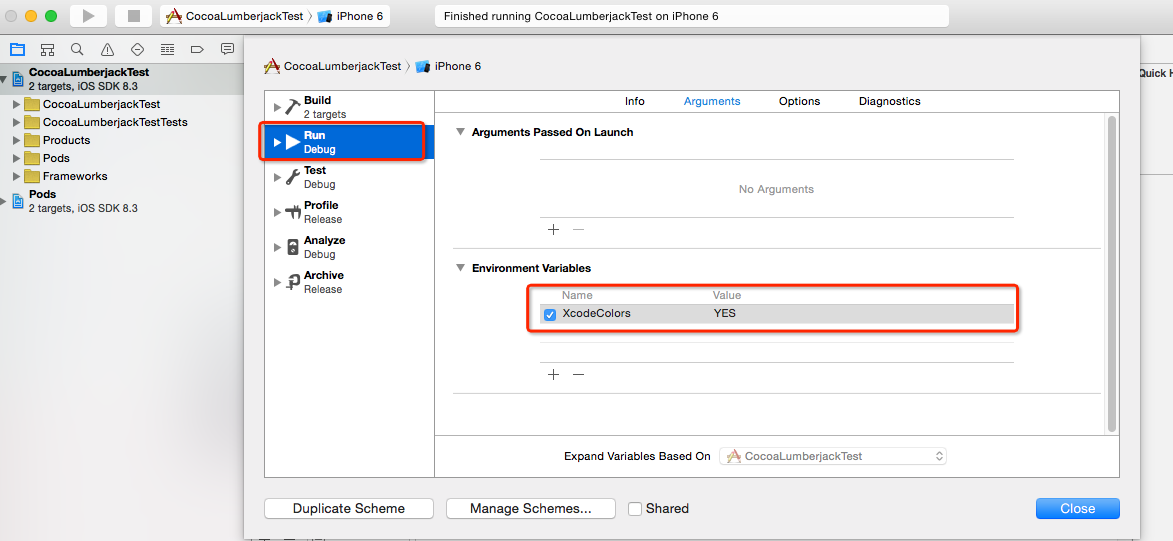Click the Duplicate Scheme button
The height and width of the screenshot is (541, 1173).
[x=349, y=509]
